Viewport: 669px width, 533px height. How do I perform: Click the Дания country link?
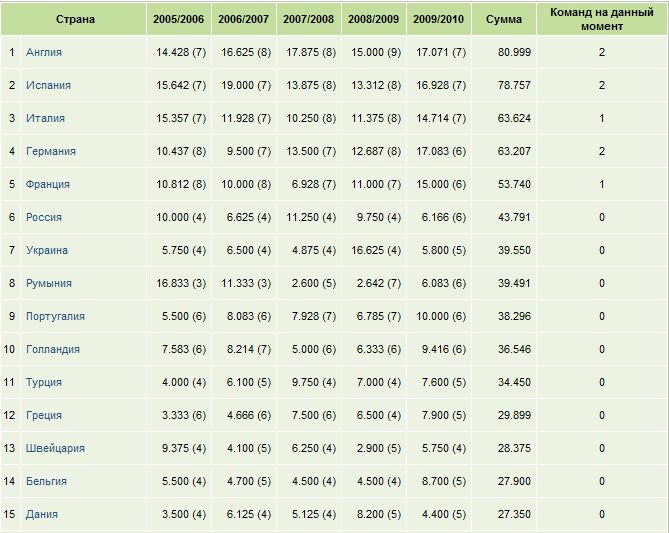(x=42, y=514)
